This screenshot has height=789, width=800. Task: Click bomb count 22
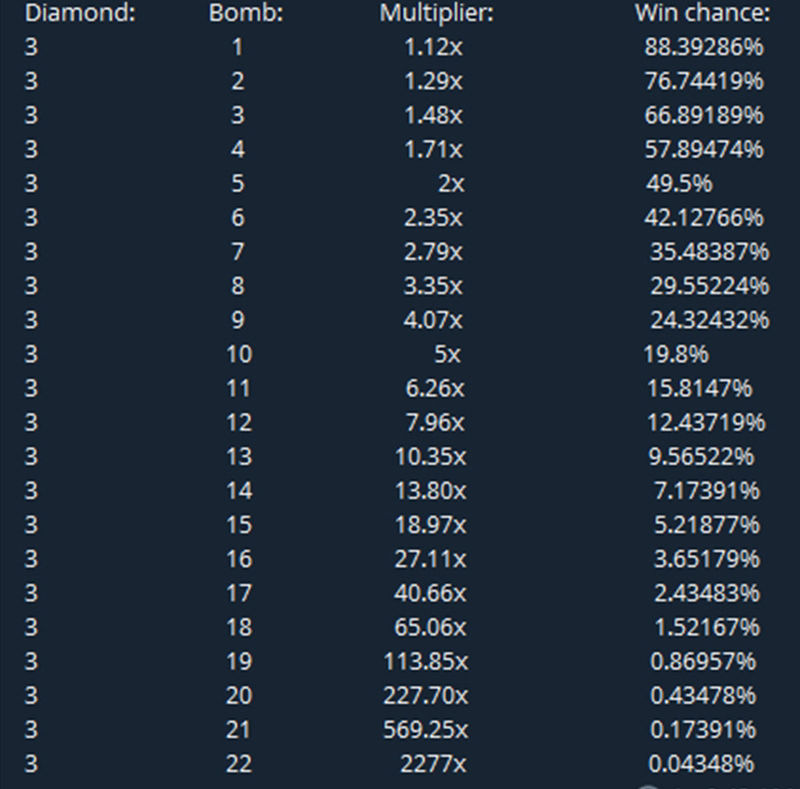[239, 765]
